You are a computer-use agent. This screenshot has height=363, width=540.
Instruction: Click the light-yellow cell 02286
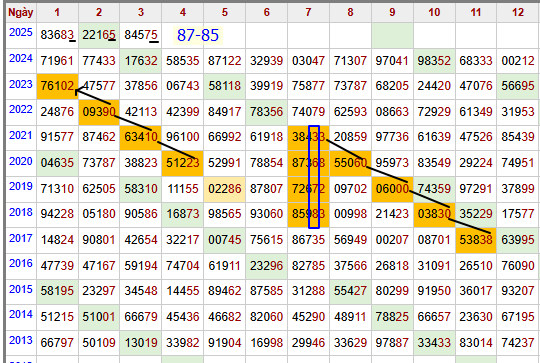point(225,189)
